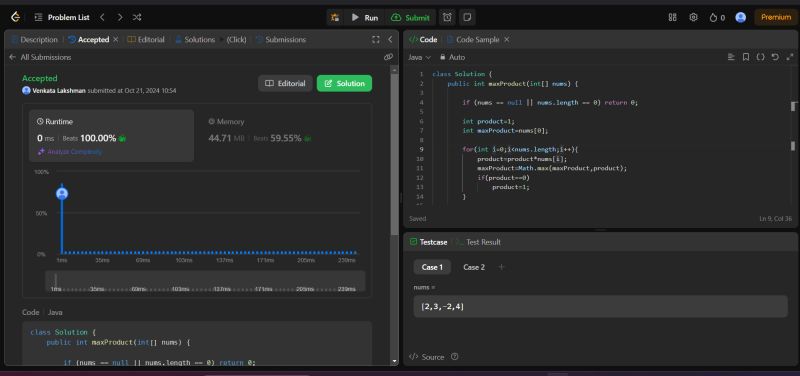Go back to All Submissions
Viewport: 800px width, 376px height.
pos(40,57)
